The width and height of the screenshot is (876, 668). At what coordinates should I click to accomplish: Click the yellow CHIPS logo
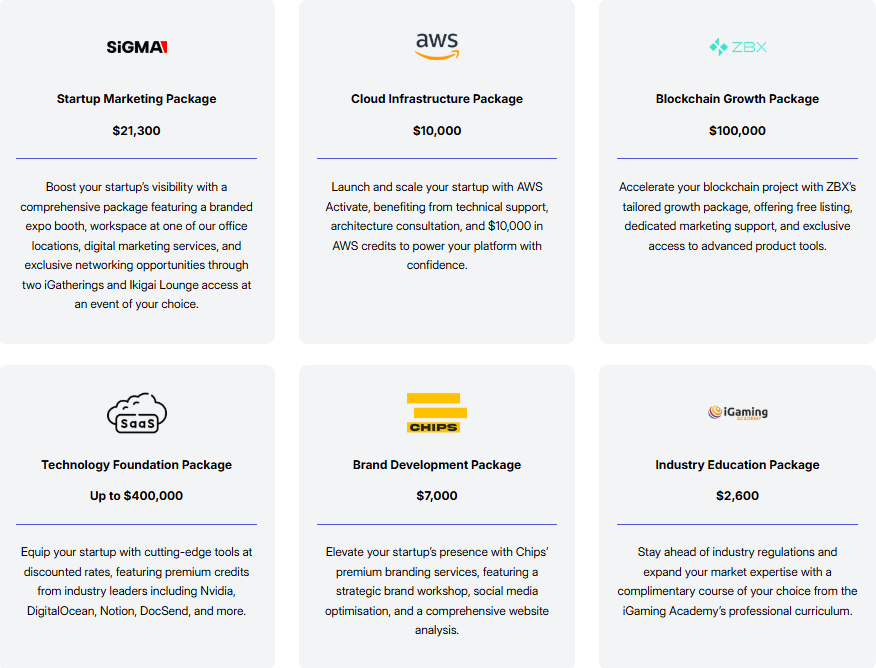coord(437,413)
